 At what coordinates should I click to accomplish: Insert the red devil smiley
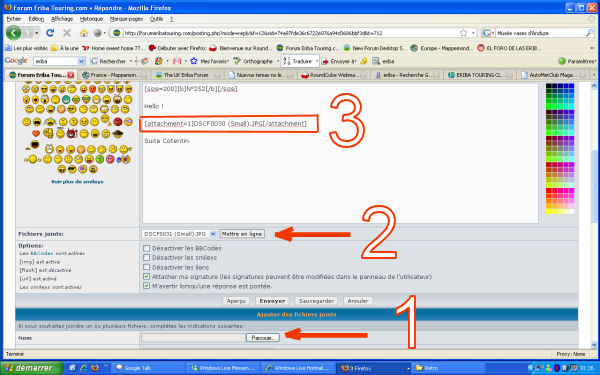[72, 134]
